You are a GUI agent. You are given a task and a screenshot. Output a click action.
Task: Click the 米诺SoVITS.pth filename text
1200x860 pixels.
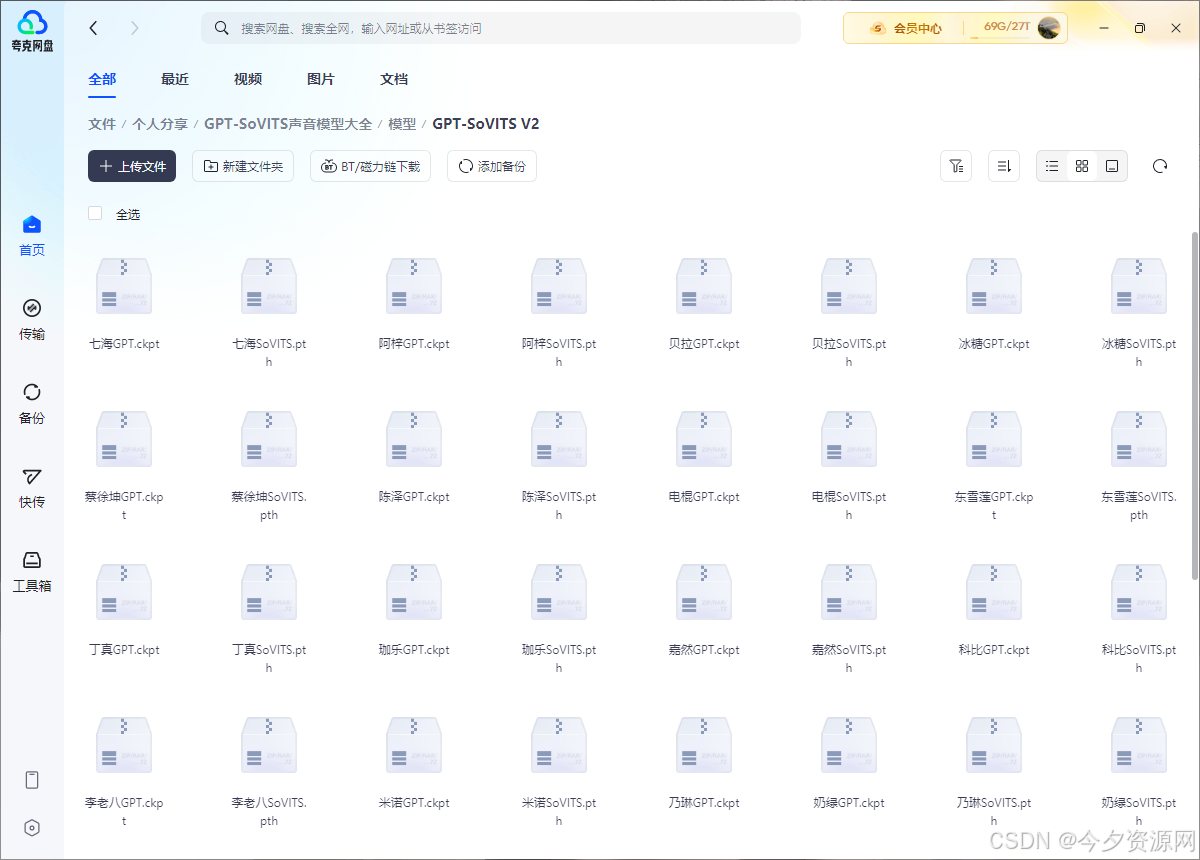(559, 811)
